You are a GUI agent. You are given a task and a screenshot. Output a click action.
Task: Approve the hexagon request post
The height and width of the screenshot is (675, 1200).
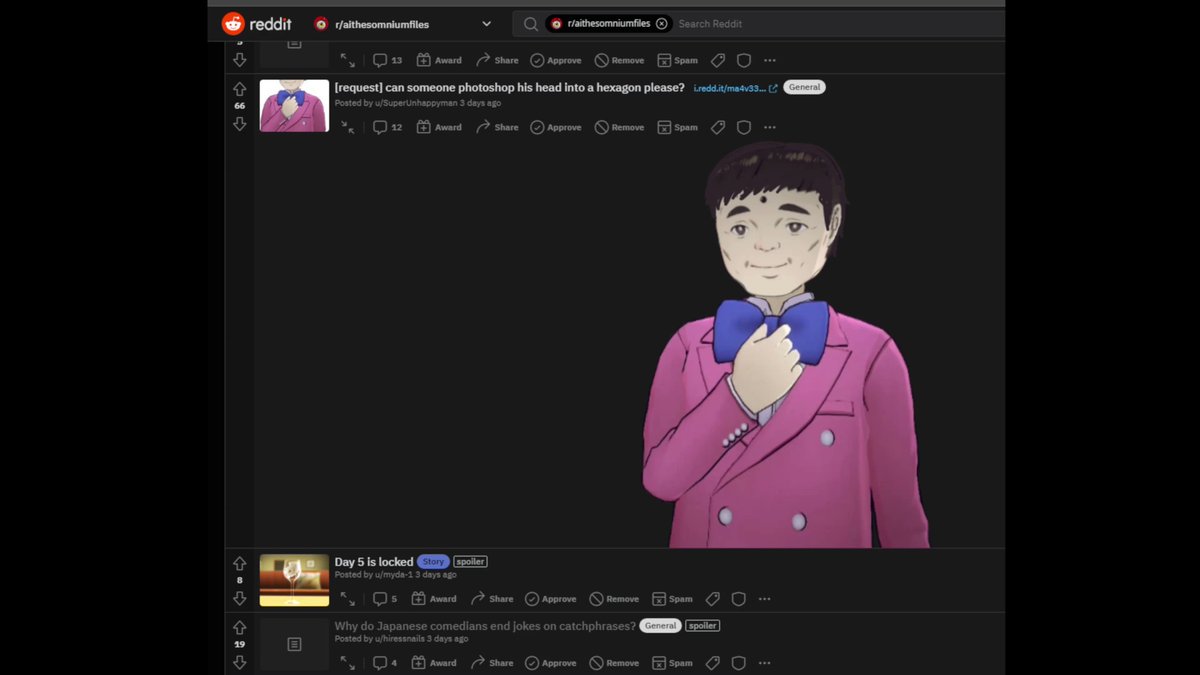coord(556,127)
